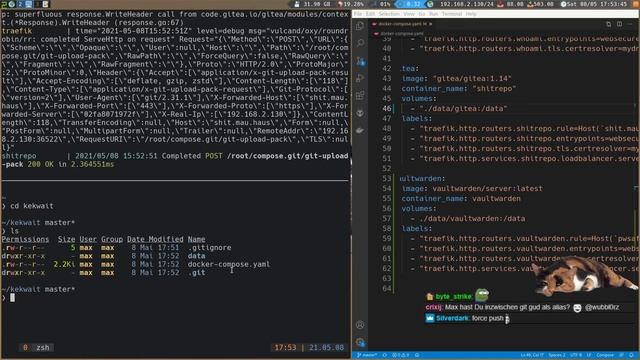Click the tmux clock 17:53 at terminal bottom
640x360 pixels.
tap(285, 348)
